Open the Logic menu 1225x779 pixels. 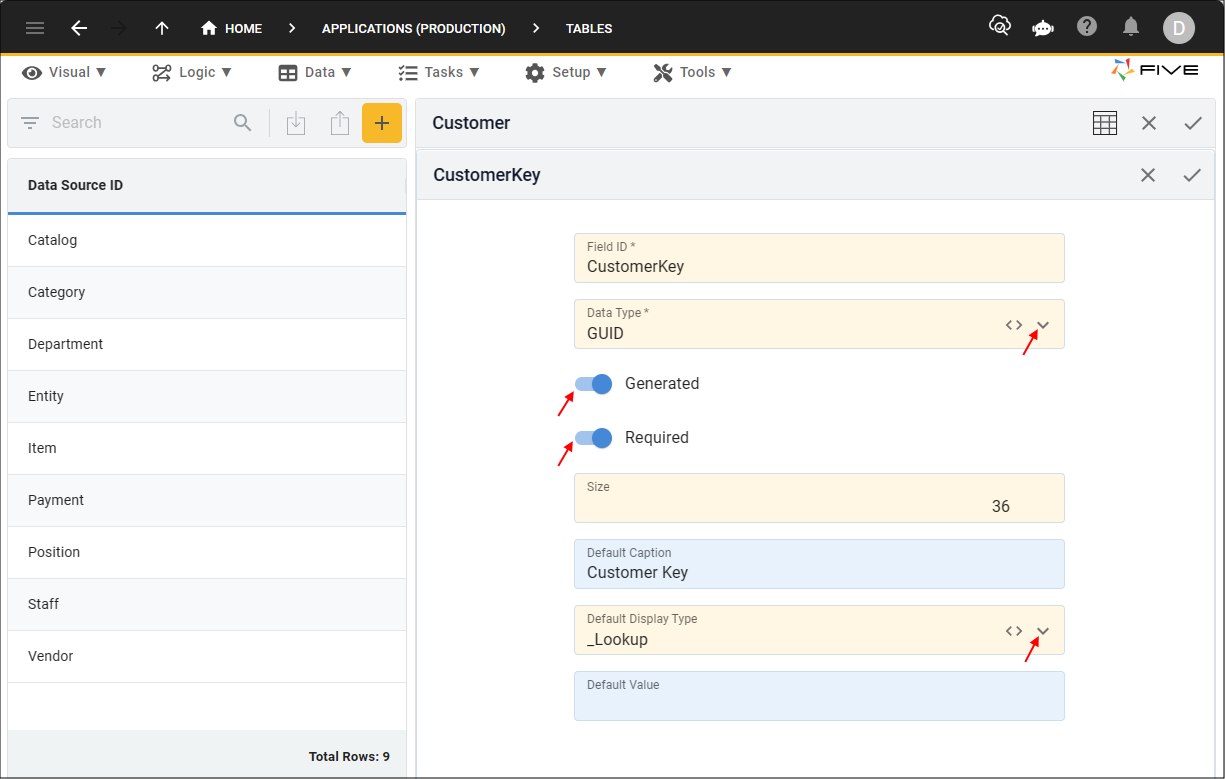click(192, 72)
